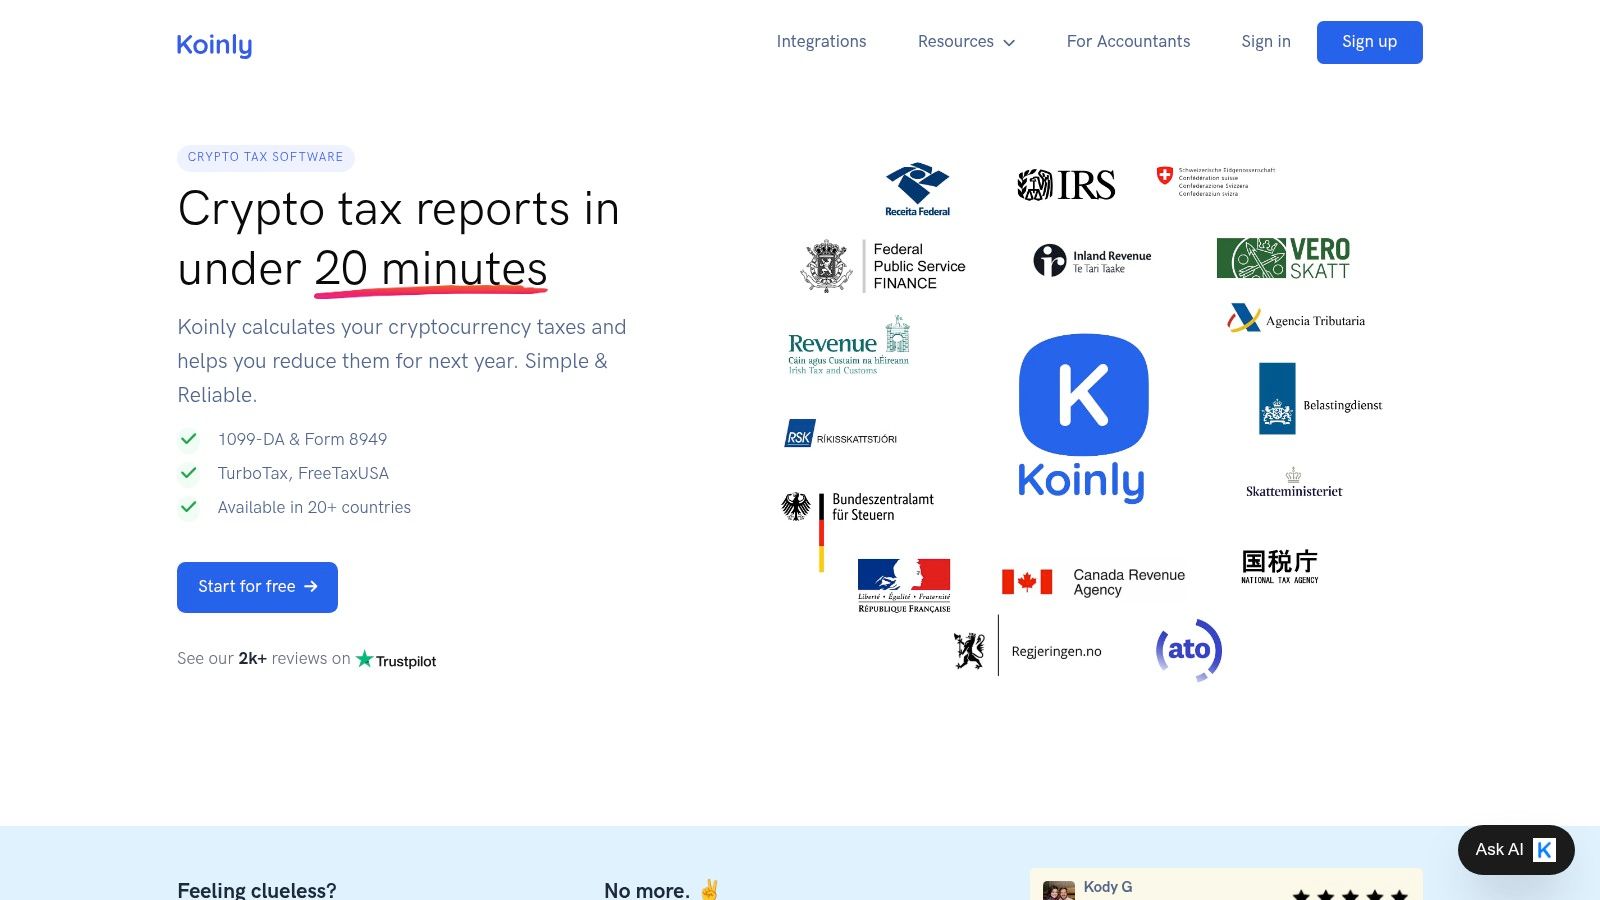Click the Skatteministeriet logo

tap(1294, 482)
